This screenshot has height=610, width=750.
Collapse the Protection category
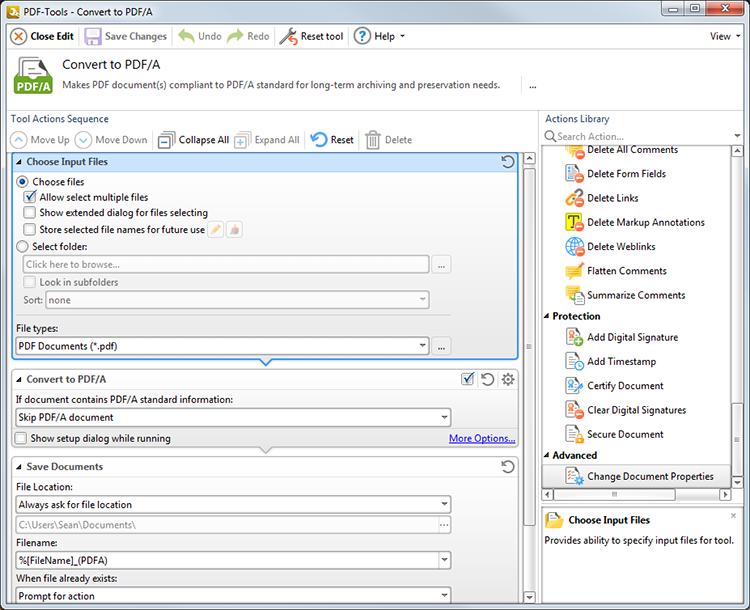[x=547, y=316]
